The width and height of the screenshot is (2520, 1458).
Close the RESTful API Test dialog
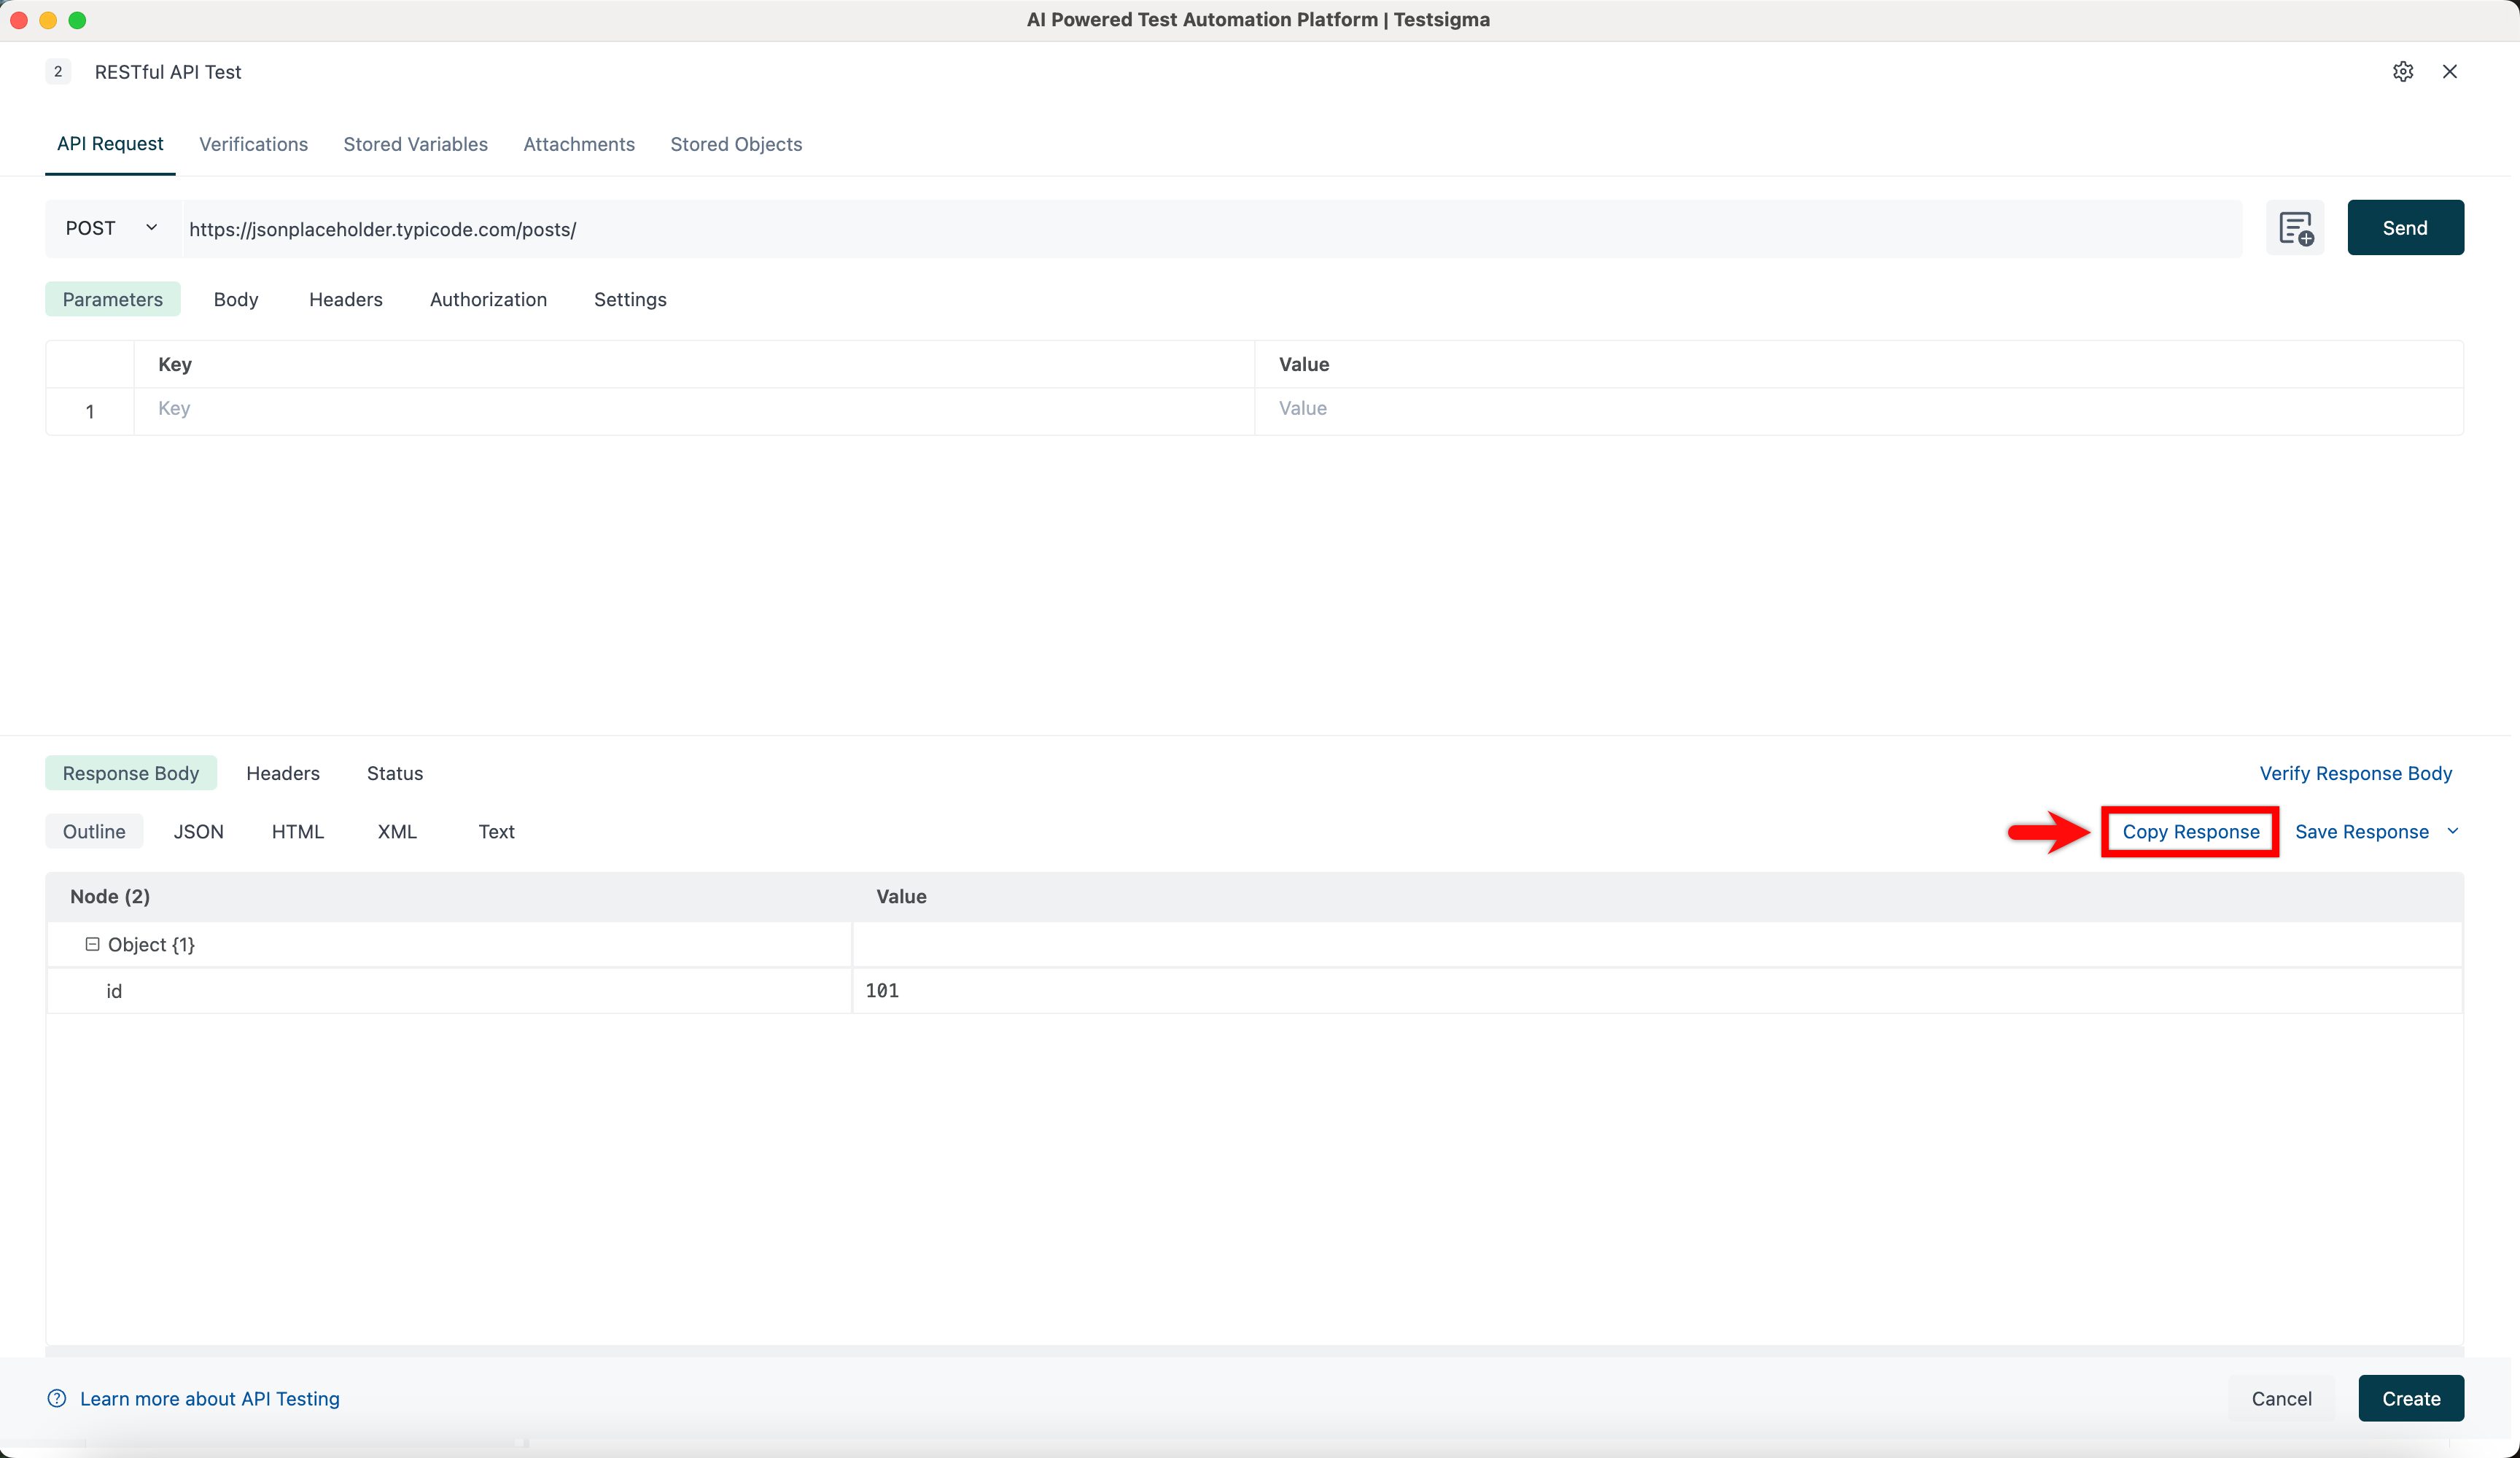(x=2449, y=71)
